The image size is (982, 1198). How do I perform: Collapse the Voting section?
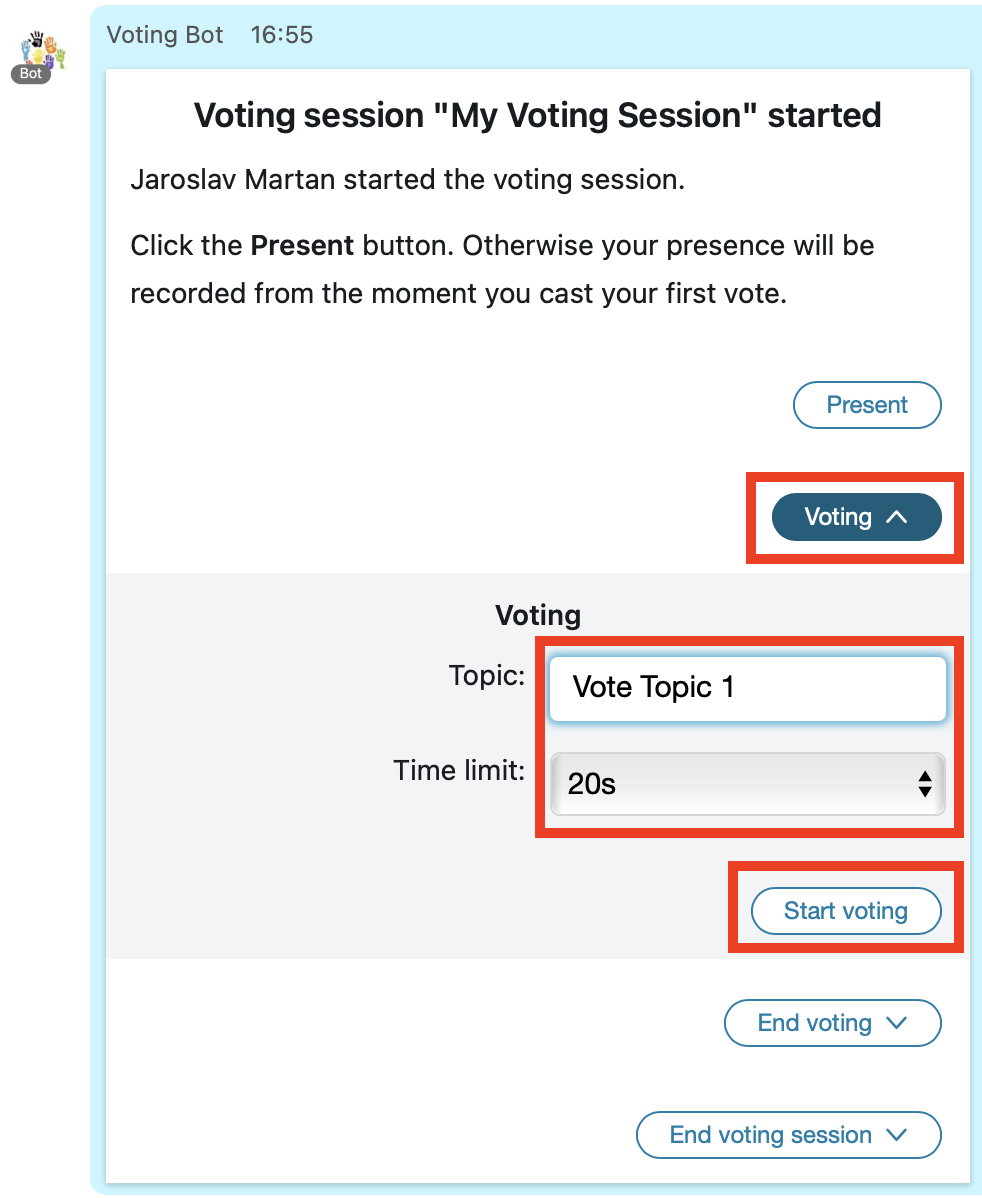point(856,517)
